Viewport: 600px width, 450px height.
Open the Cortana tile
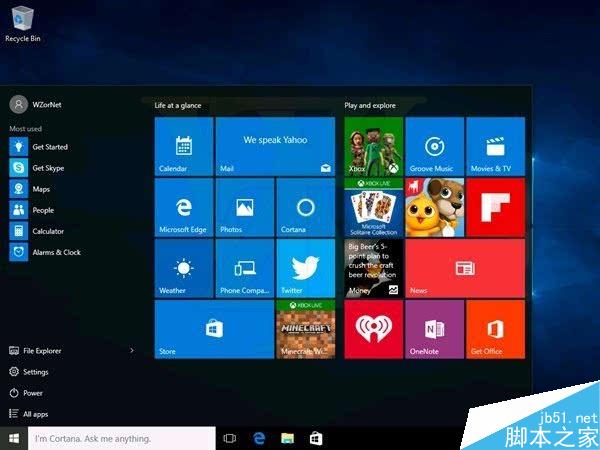click(x=305, y=207)
